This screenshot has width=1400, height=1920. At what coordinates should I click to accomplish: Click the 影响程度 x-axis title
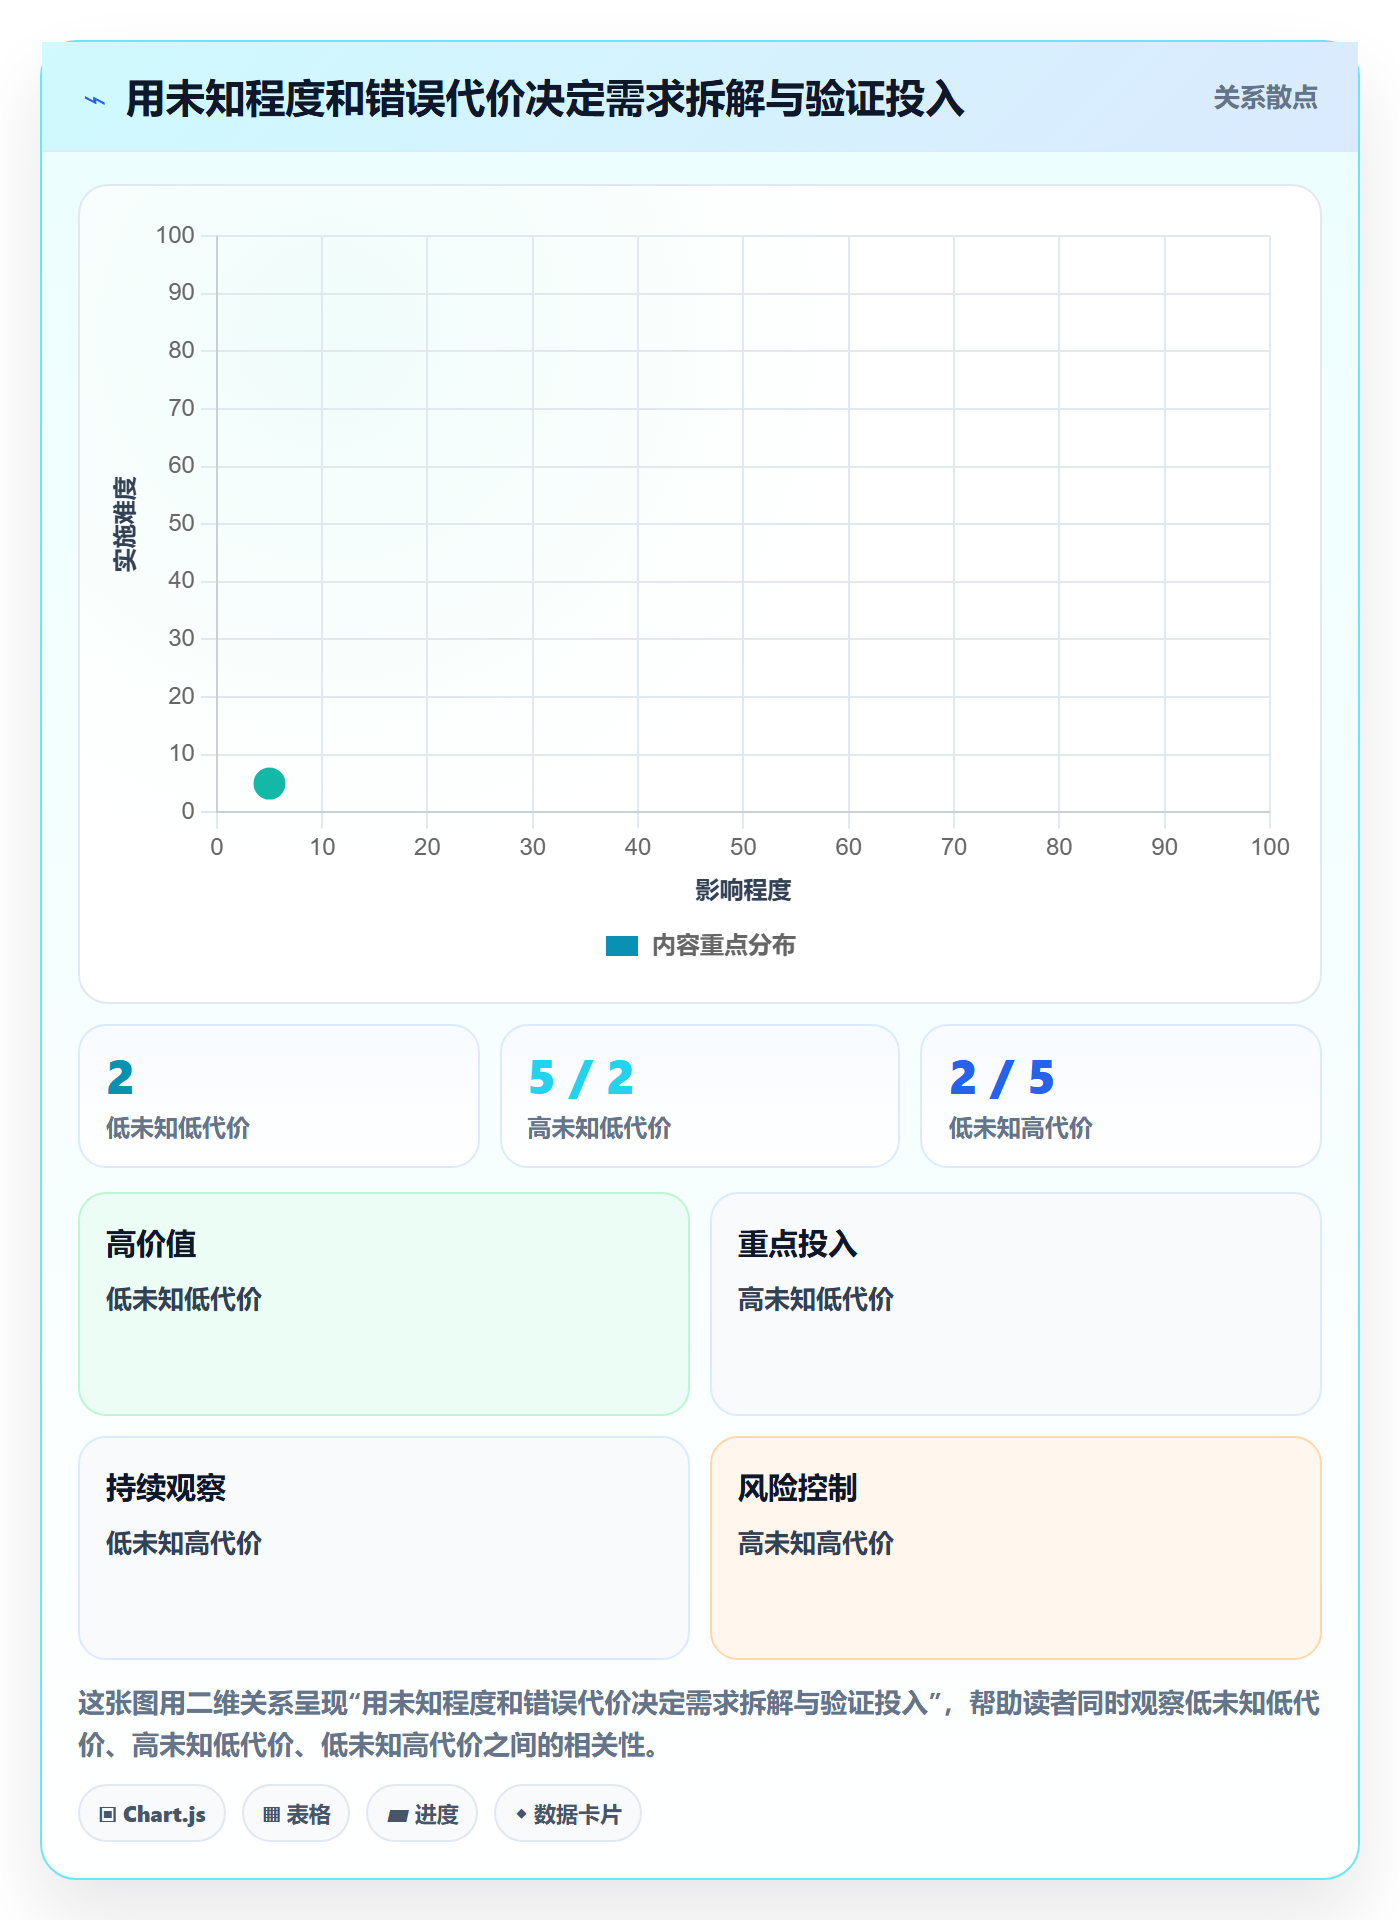(x=743, y=890)
